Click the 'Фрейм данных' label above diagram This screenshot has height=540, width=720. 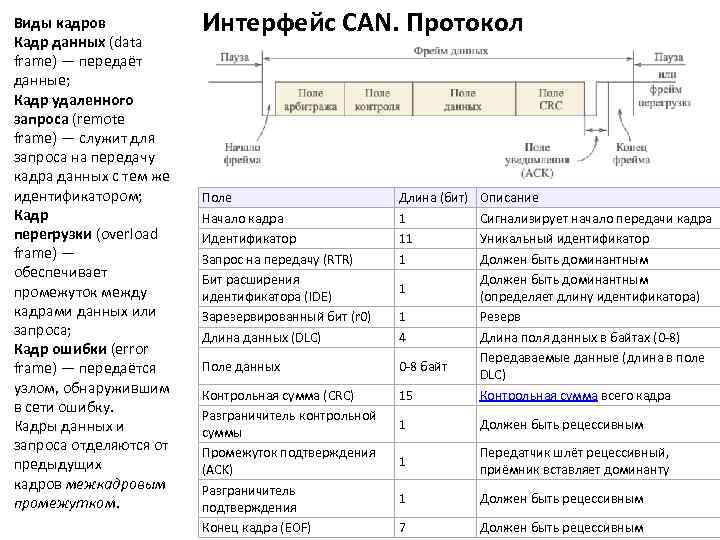tap(450, 51)
